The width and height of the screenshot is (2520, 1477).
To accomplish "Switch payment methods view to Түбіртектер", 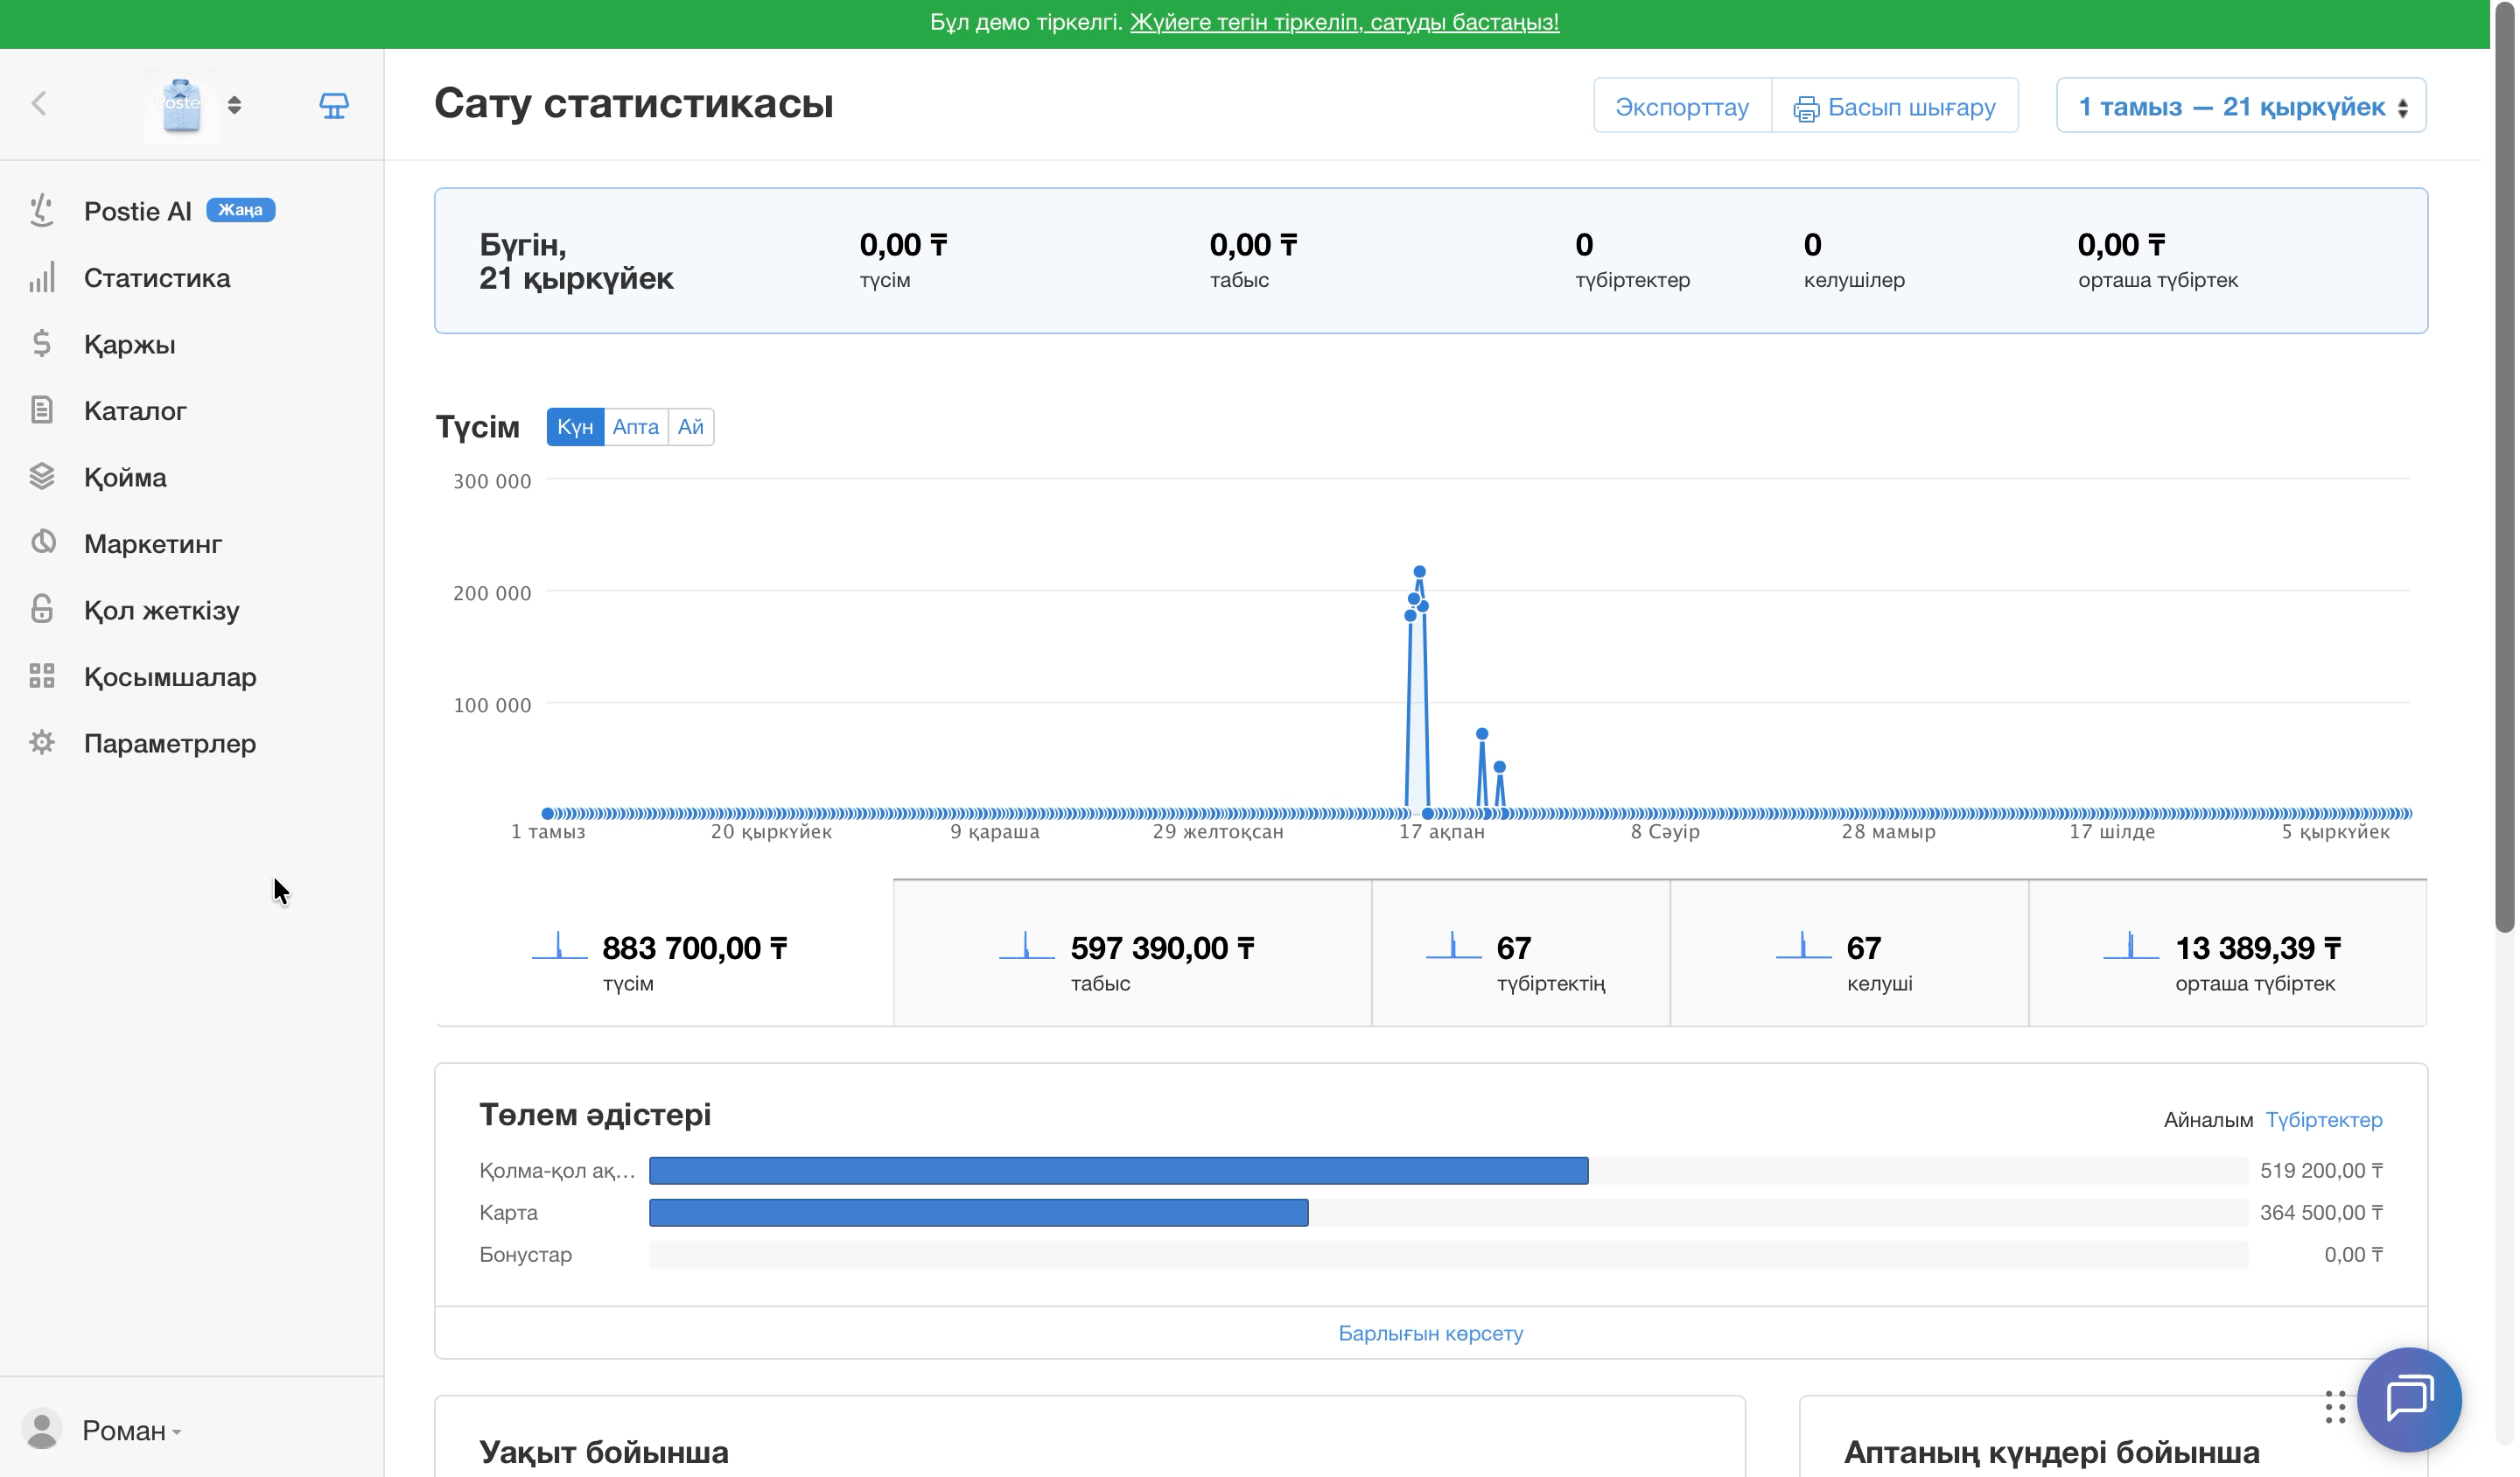I will coord(2324,1120).
